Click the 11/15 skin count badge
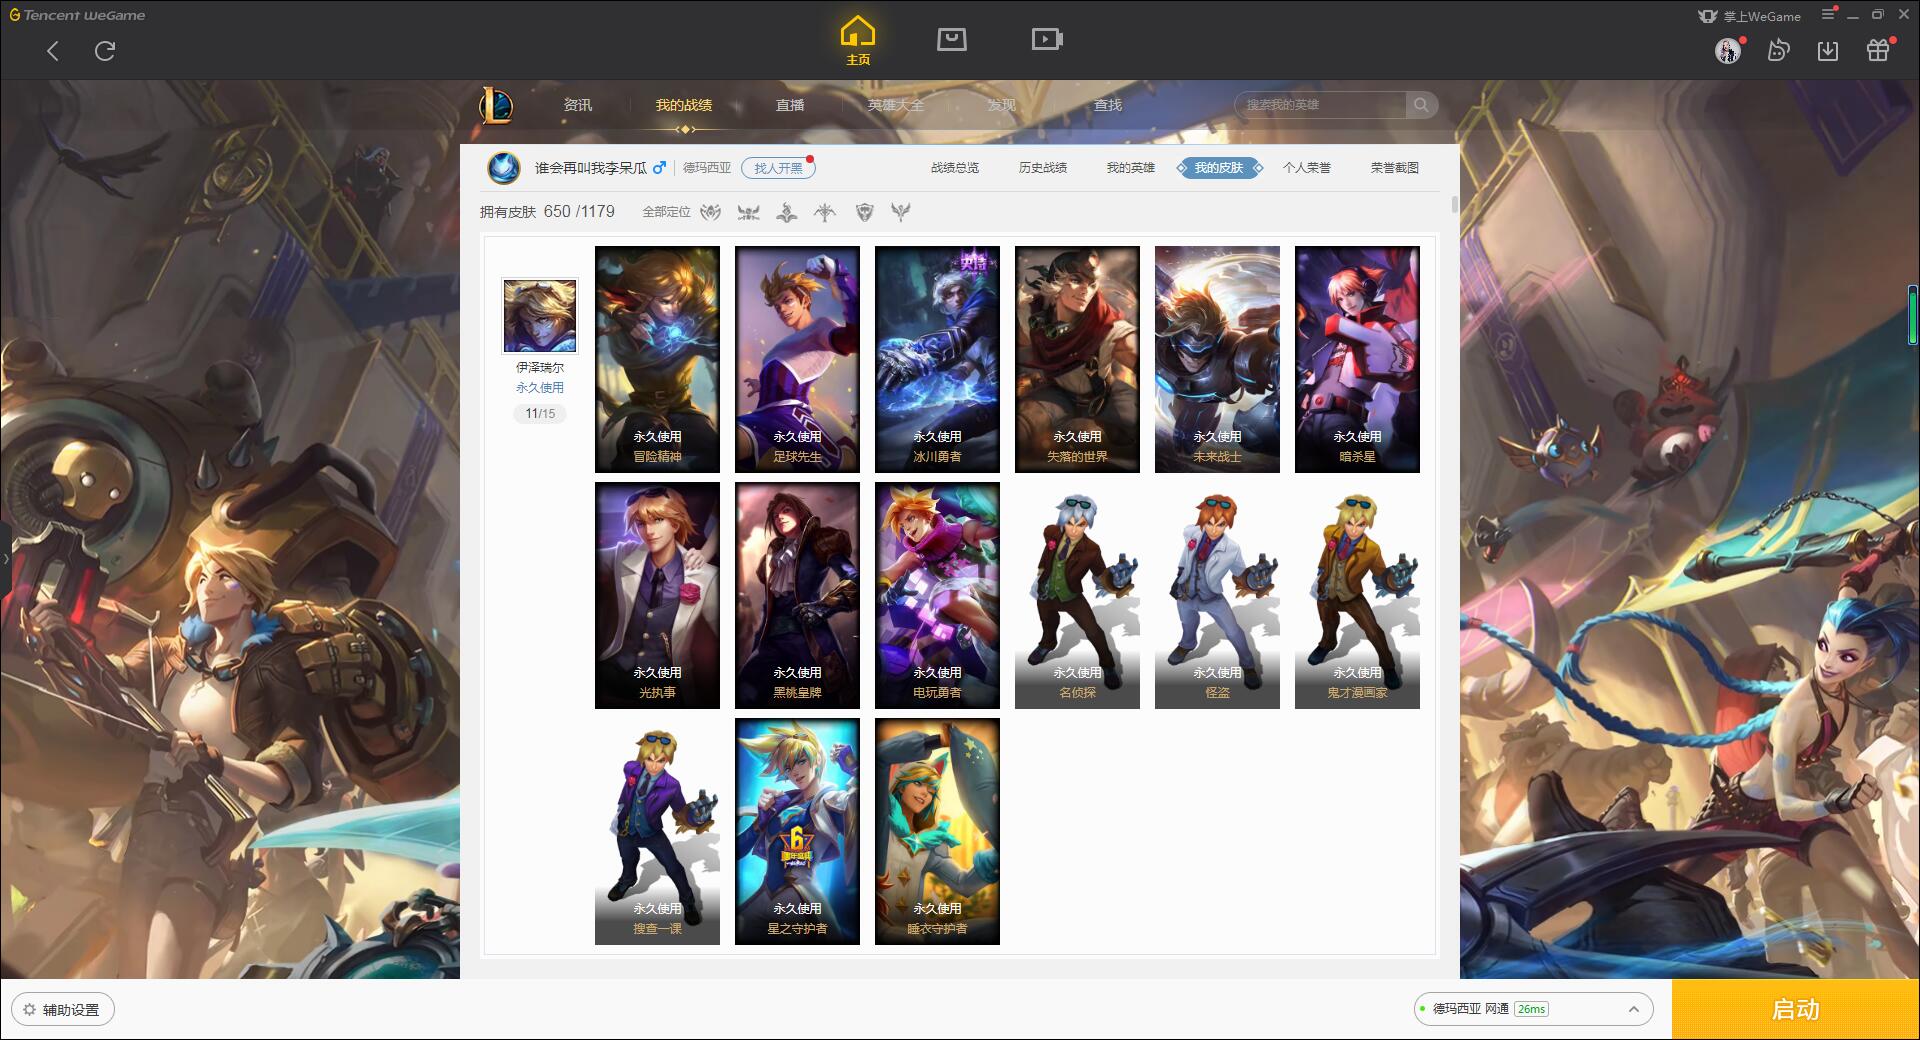The height and width of the screenshot is (1040, 1920). pyautogui.click(x=540, y=413)
